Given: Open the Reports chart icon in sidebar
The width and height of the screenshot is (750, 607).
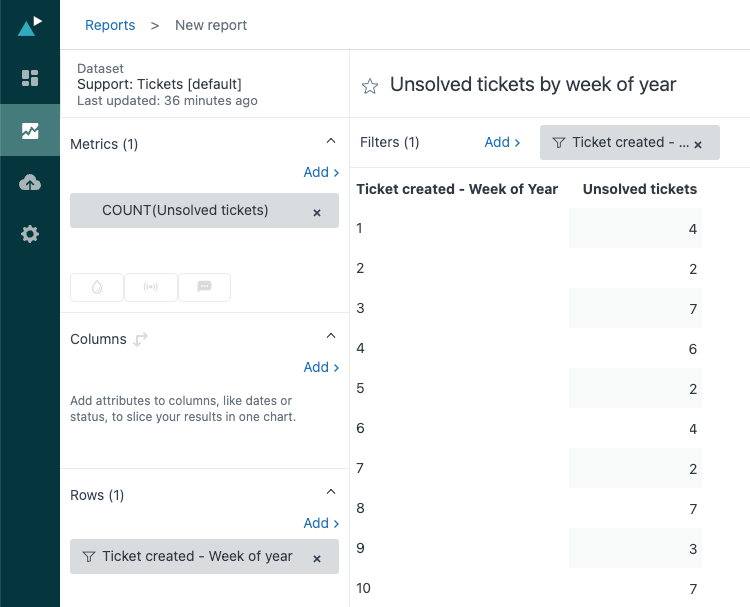Looking at the screenshot, I should coord(30,130).
